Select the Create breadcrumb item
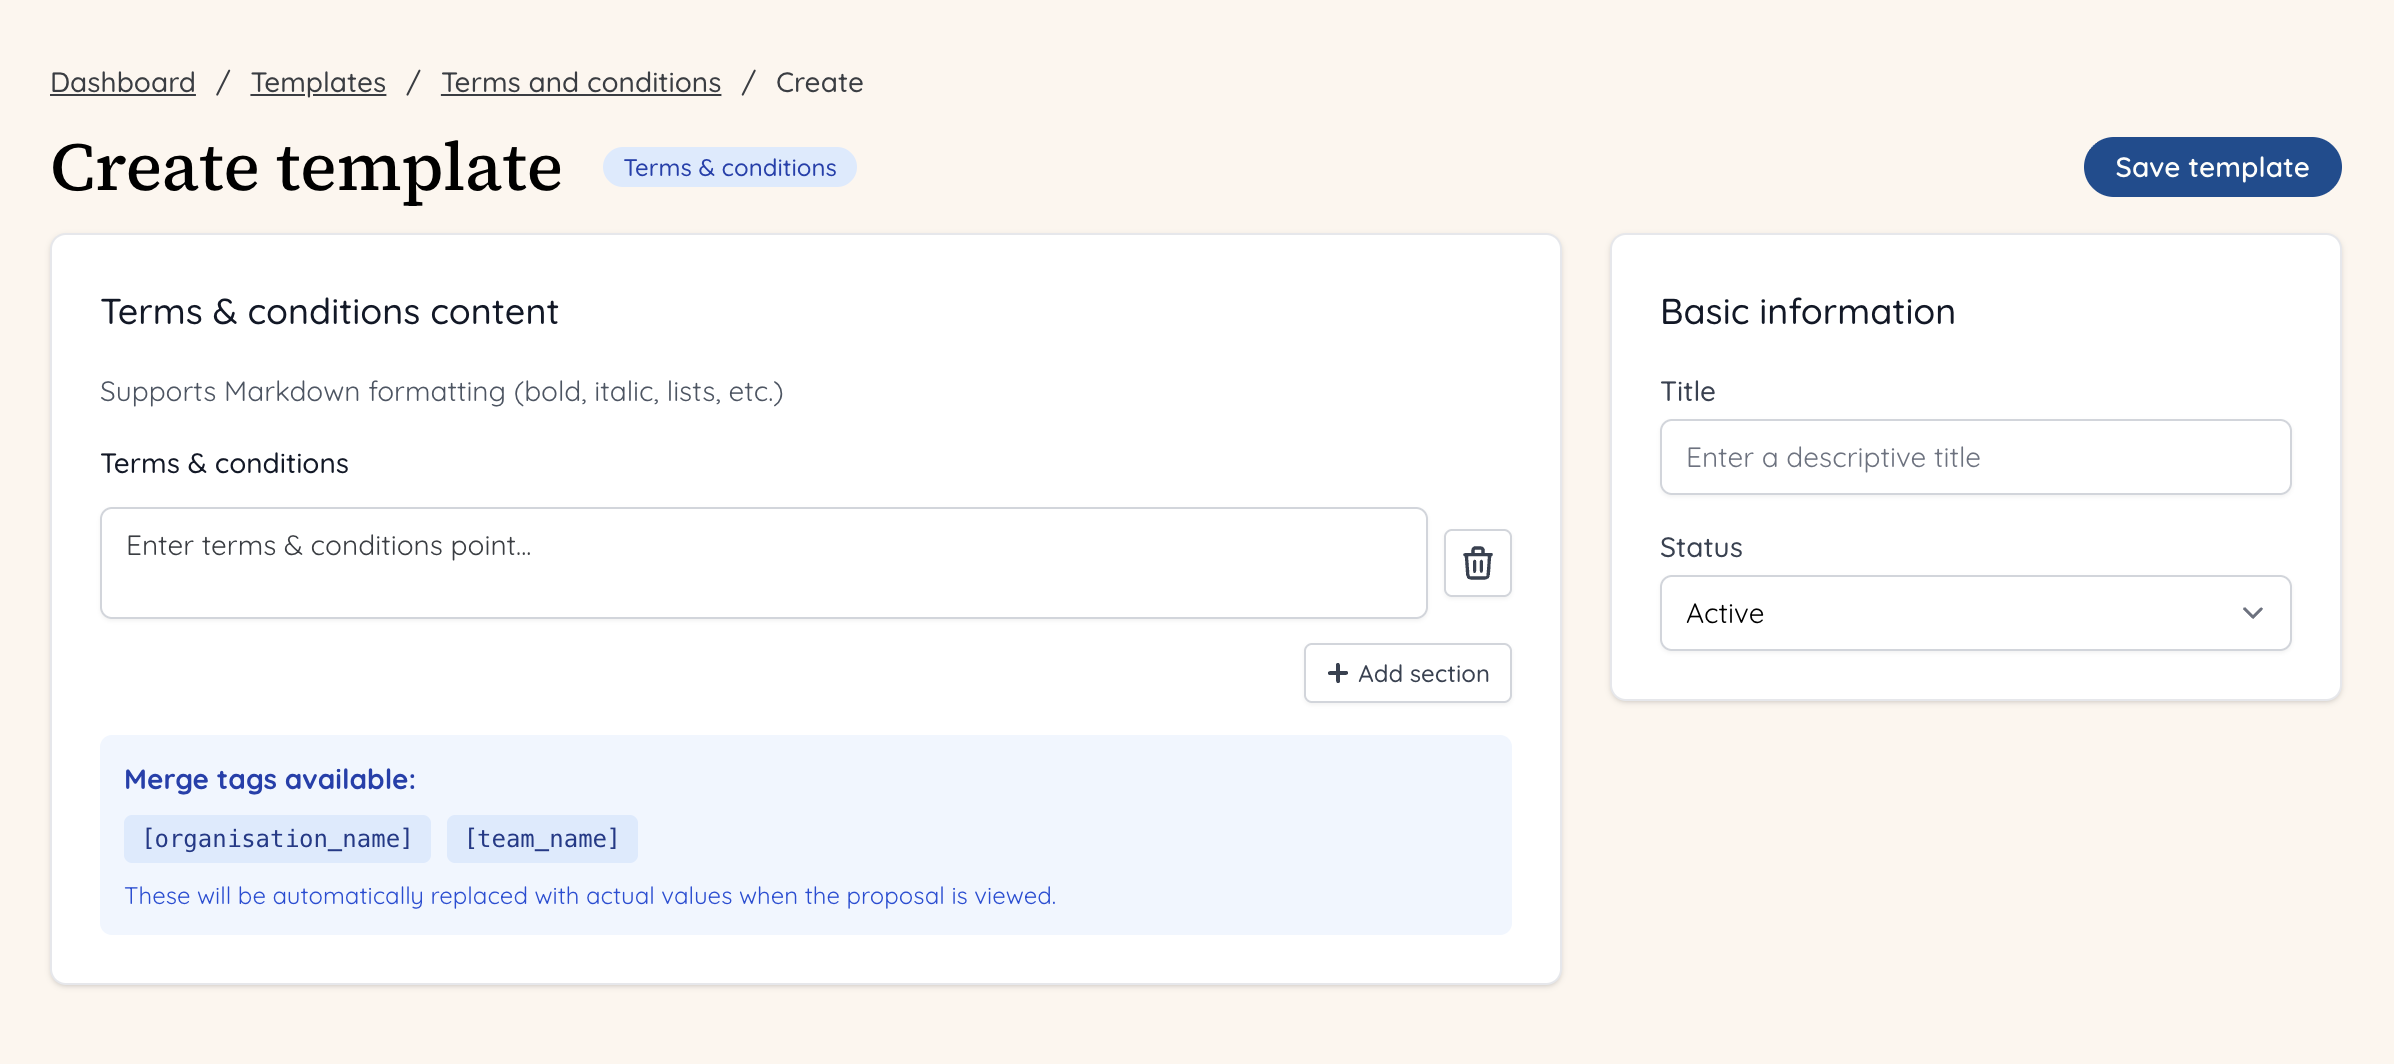The image size is (2394, 1064). pos(818,82)
